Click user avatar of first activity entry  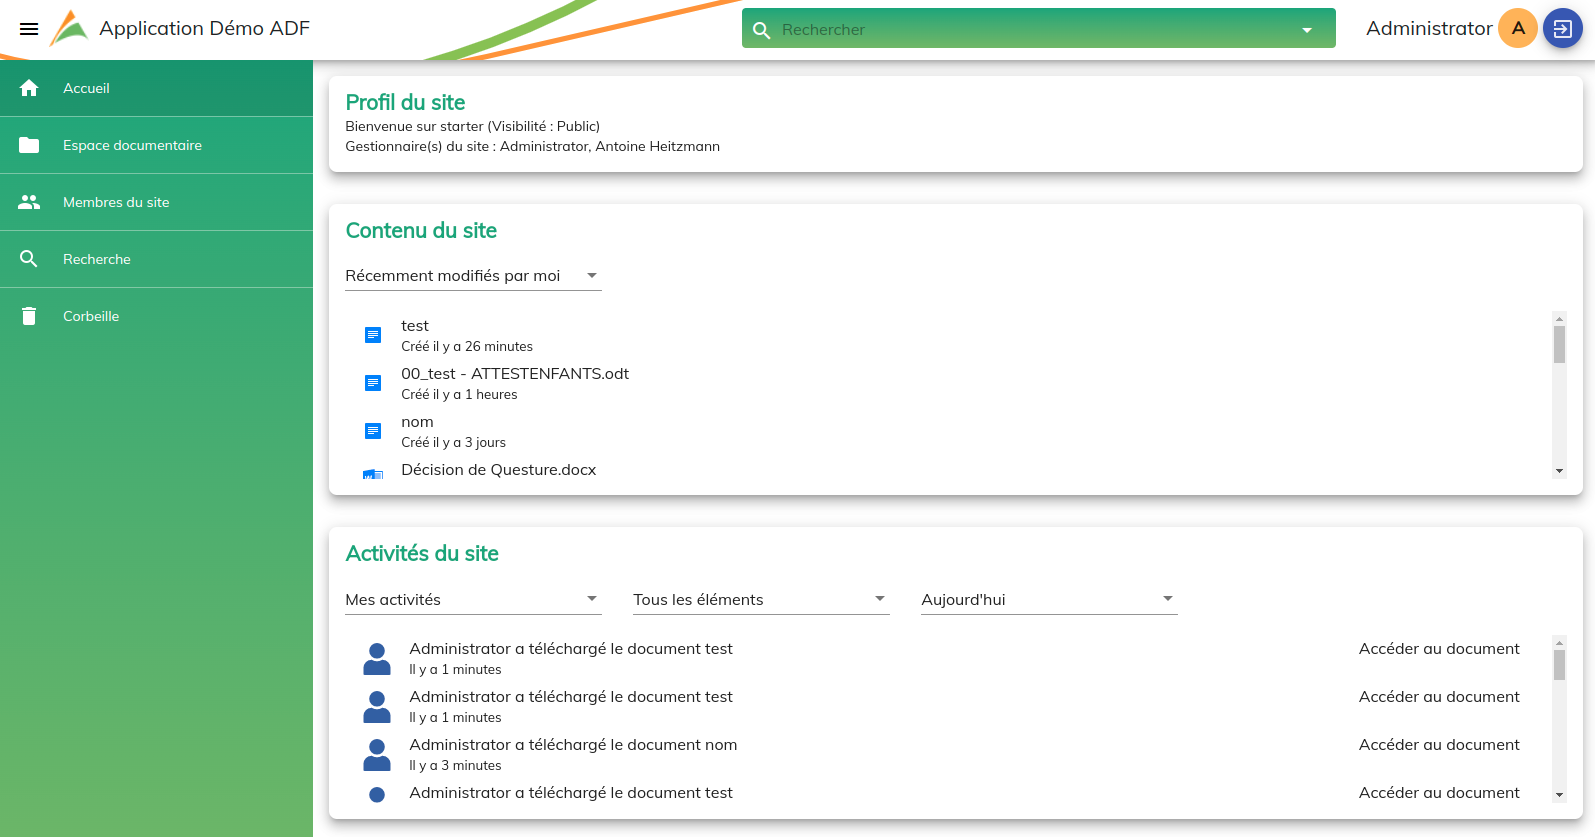tap(377, 659)
